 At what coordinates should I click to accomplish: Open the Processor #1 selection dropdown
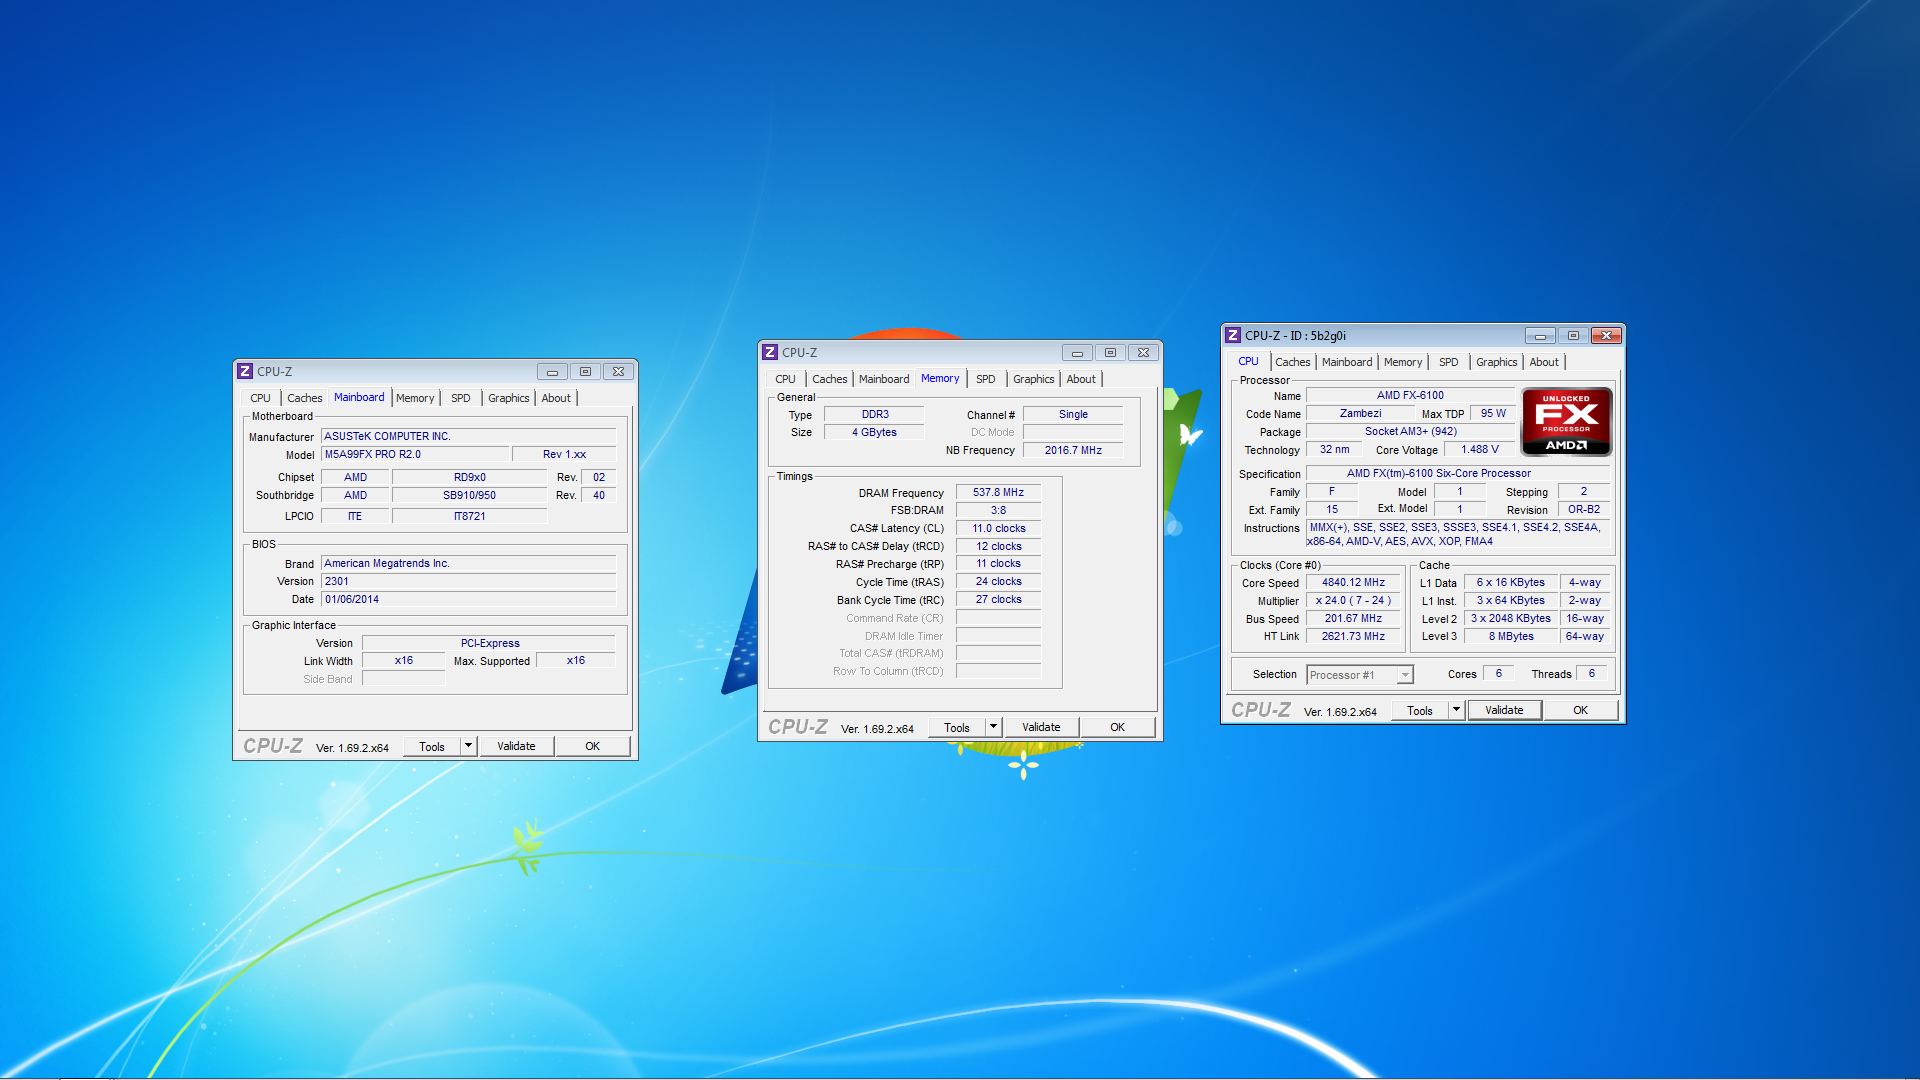[1405, 675]
